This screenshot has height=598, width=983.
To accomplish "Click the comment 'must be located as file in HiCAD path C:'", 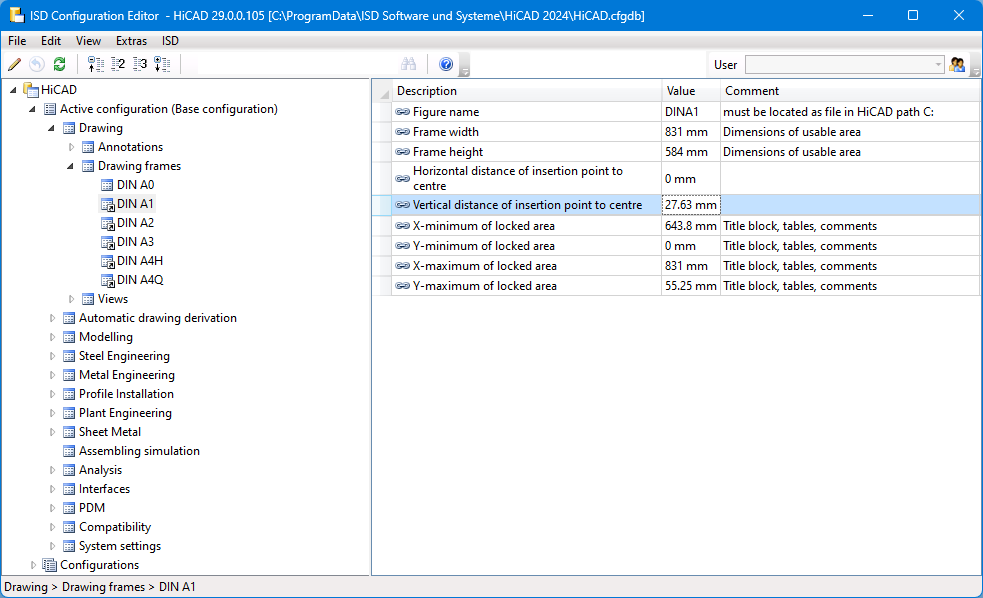I will coord(828,112).
